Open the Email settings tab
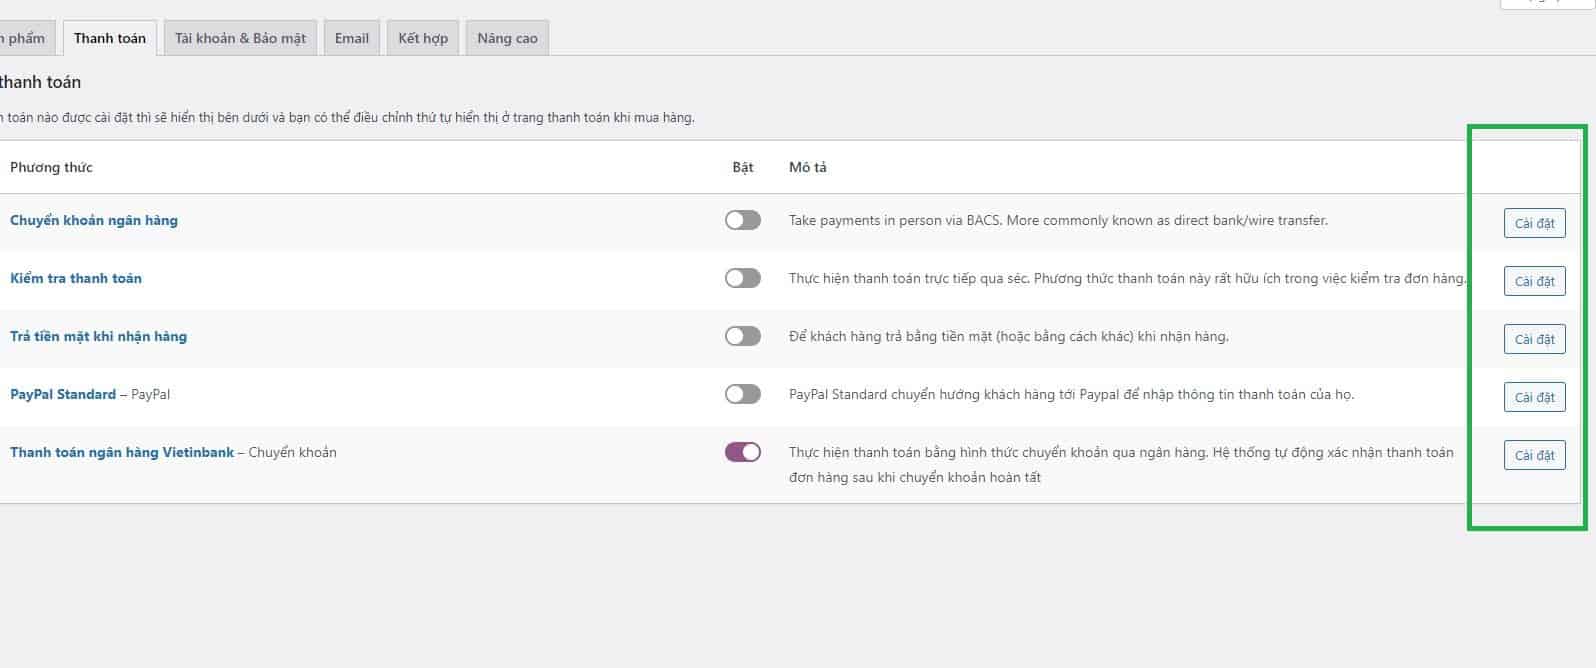Viewport: 1596px width, 668px height. click(x=352, y=38)
